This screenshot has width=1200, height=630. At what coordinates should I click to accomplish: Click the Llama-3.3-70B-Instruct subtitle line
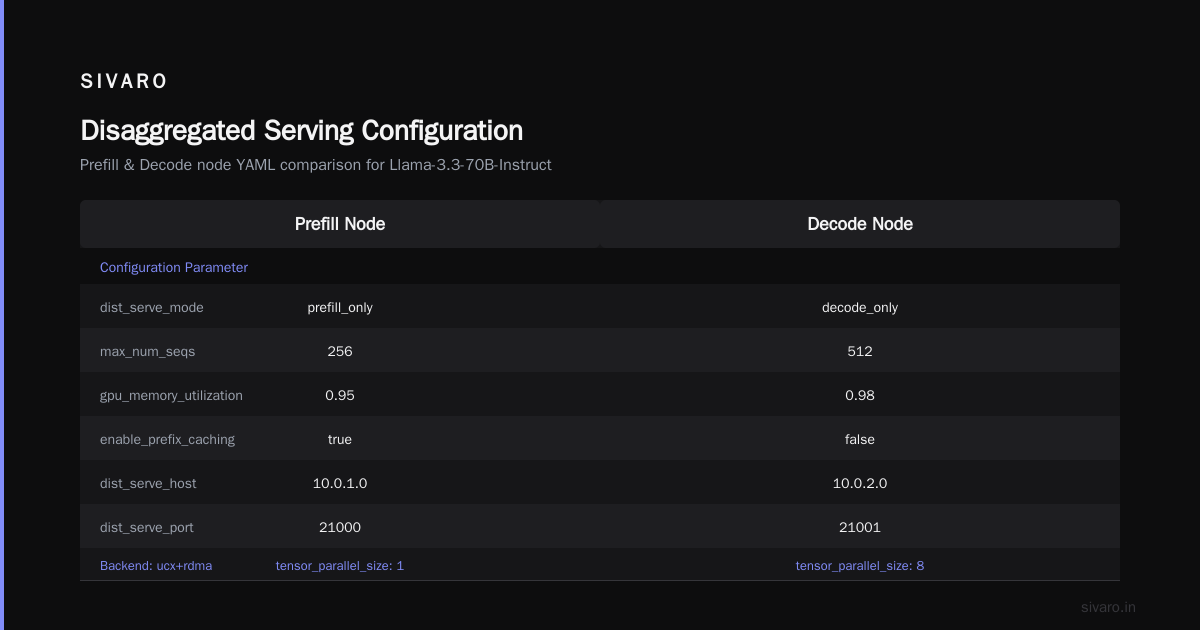coord(316,165)
